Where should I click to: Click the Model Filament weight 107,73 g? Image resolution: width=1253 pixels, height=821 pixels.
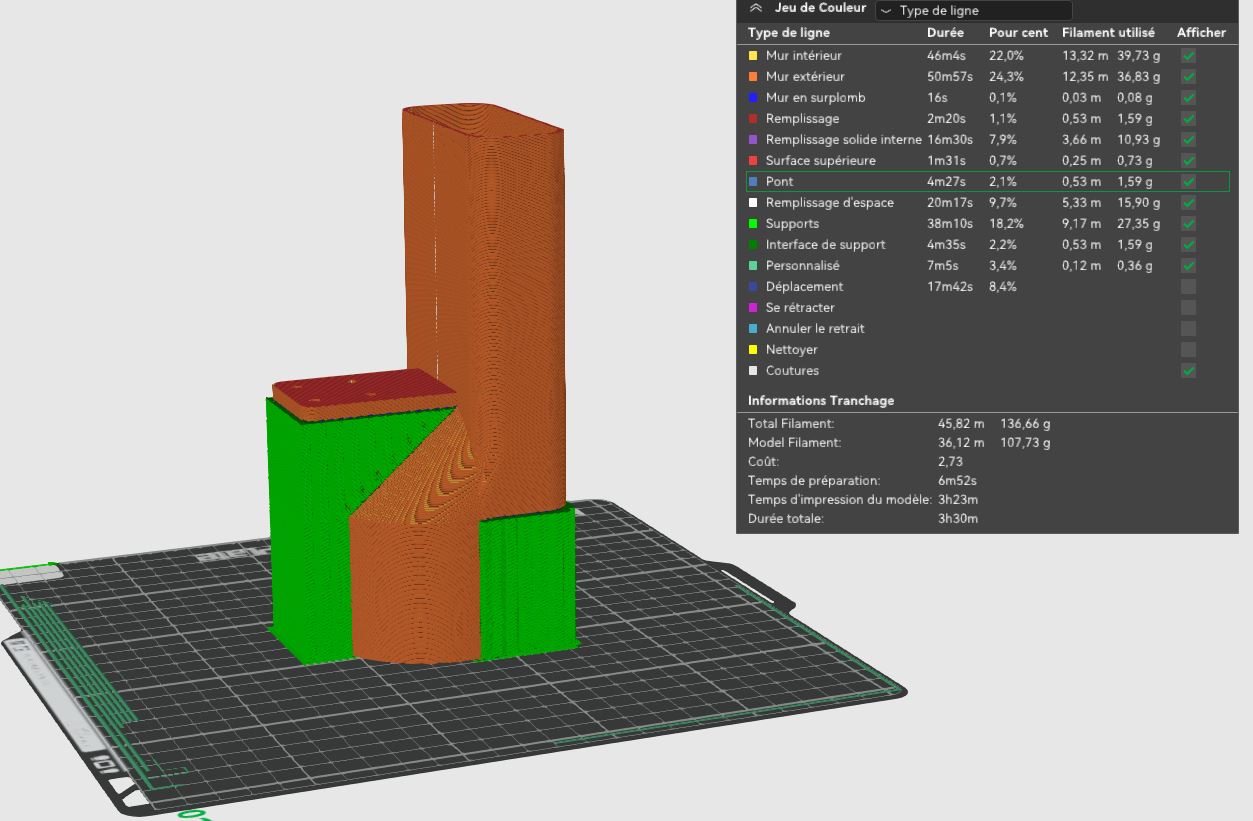coord(1025,443)
